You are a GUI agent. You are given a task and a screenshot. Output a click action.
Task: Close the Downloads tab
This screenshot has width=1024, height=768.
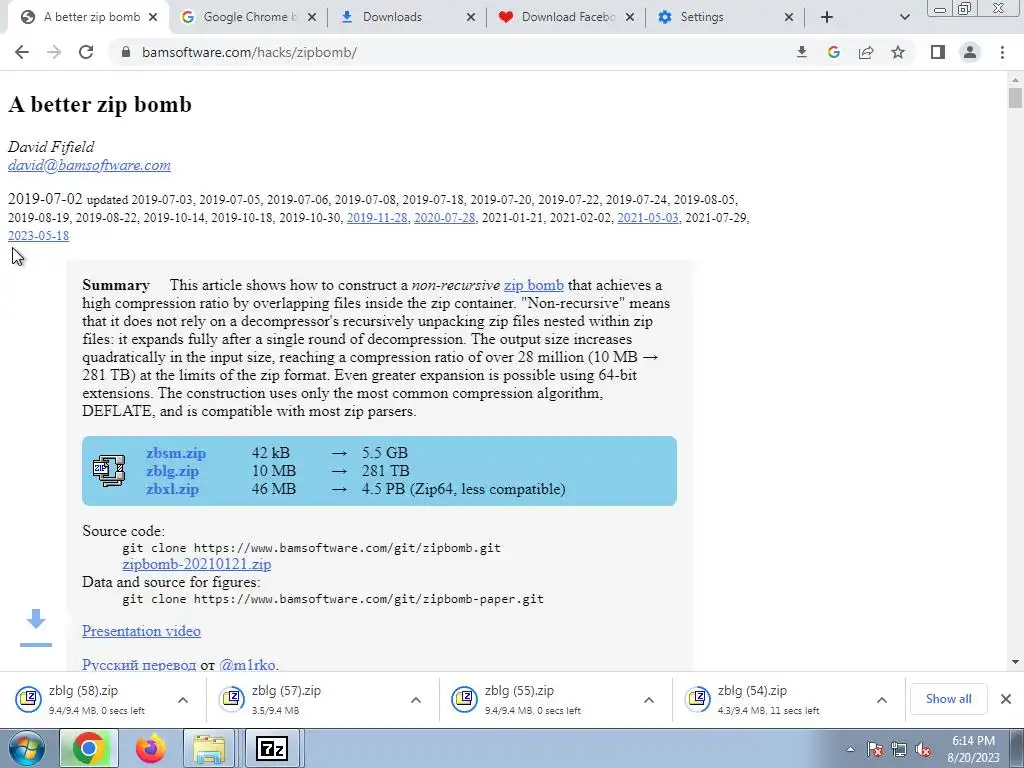(x=471, y=17)
